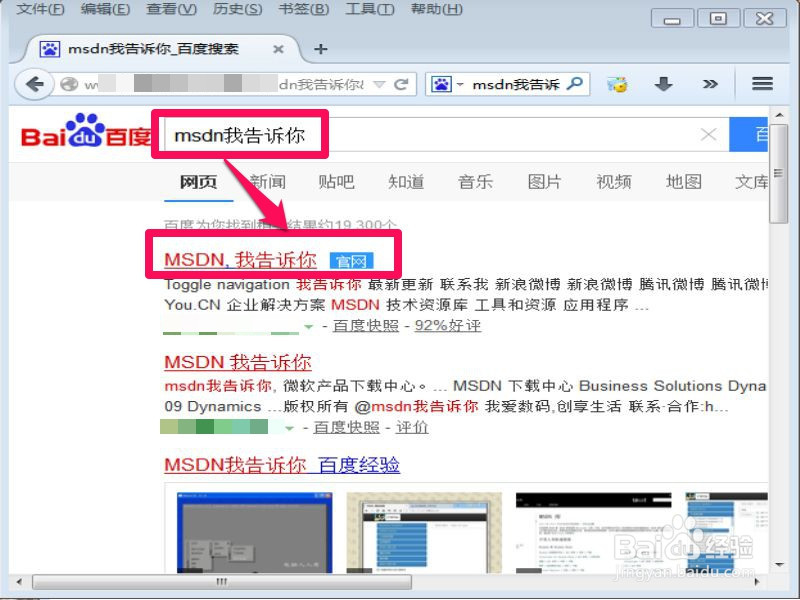Viewport: 800px width, 600px height.
Task: Go back with the back arrow button
Action: [34, 84]
